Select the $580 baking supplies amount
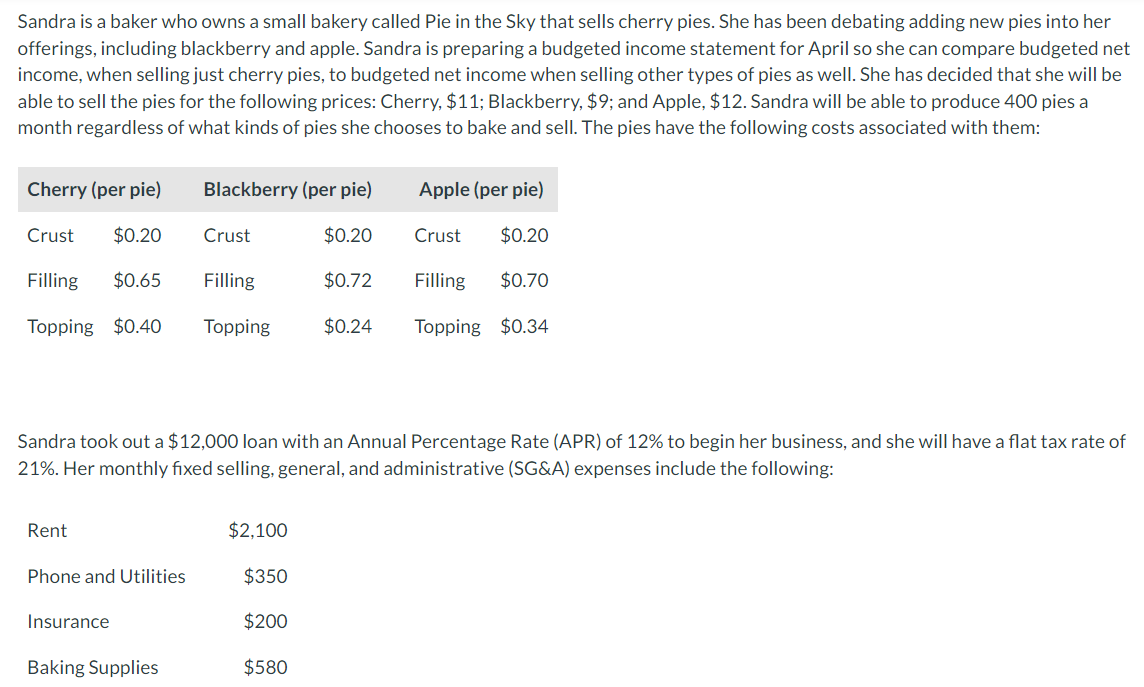Image resolution: width=1144 pixels, height=687 pixels. [x=265, y=667]
